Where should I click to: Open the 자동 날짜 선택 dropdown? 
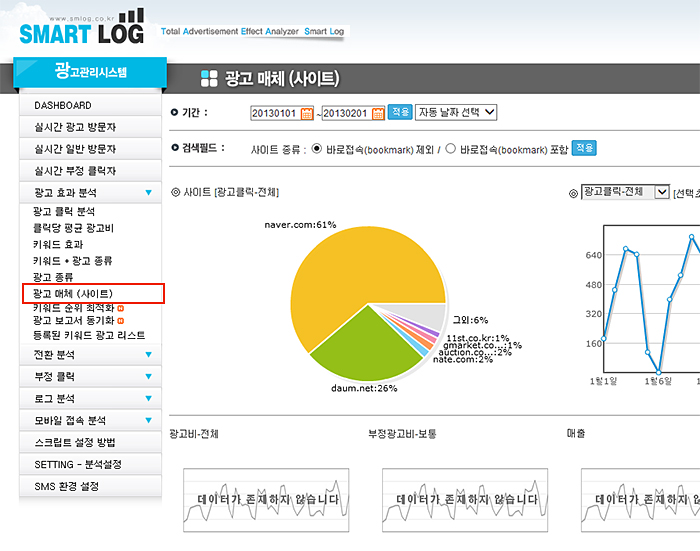coord(456,112)
